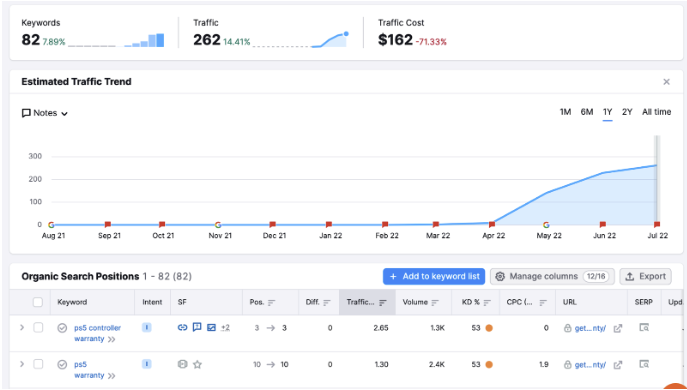Screen dimensions: 687x390
Task: Check the ps5 warranty row checkbox
Action: pos(38,364)
